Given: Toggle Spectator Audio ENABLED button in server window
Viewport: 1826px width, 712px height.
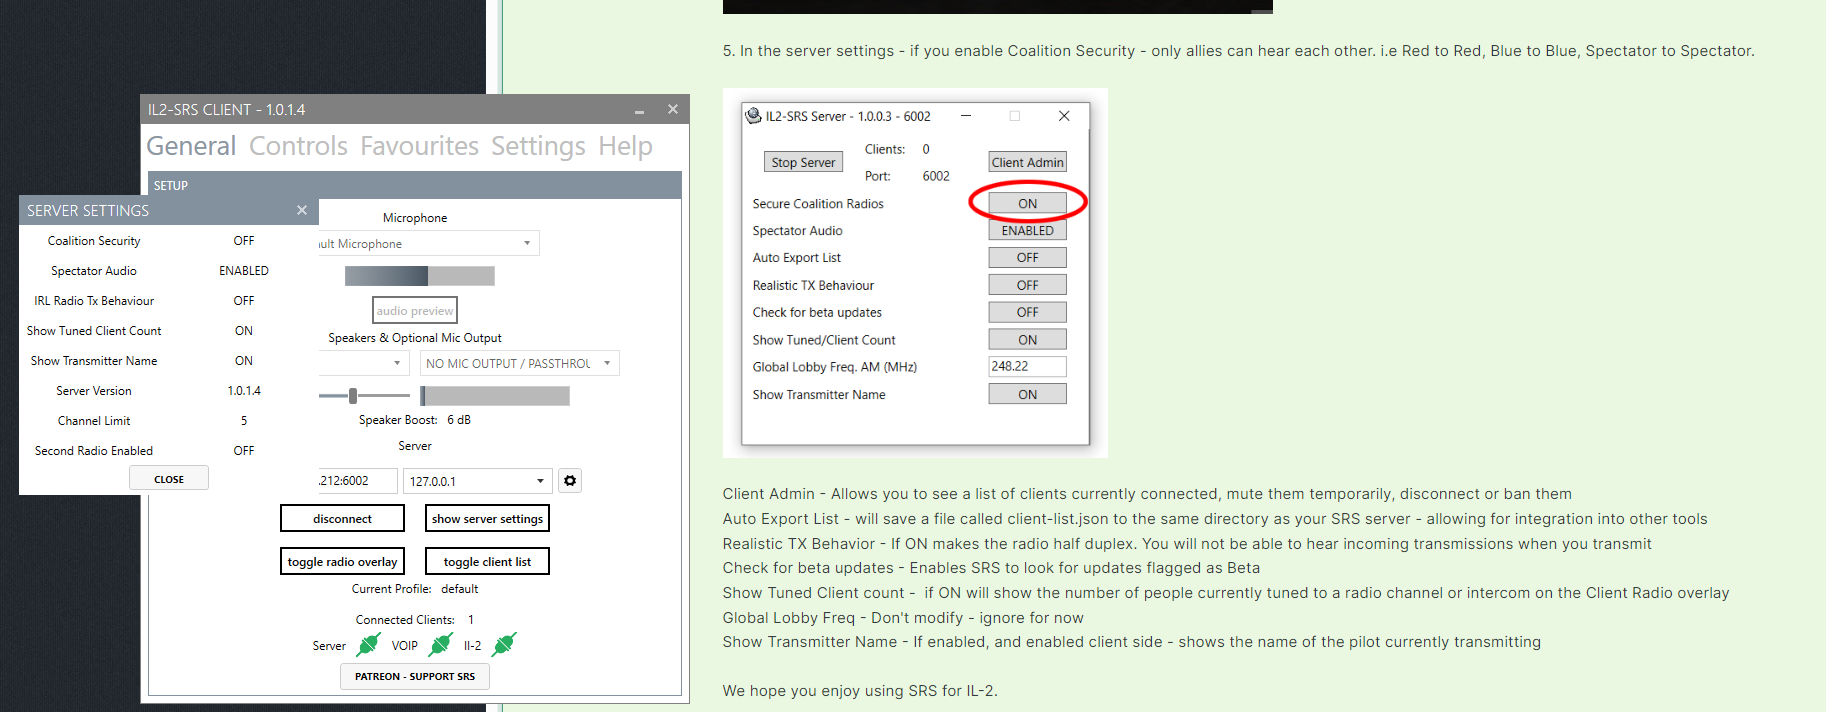Looking at the screenshot, I should (x=1027, y=230).
